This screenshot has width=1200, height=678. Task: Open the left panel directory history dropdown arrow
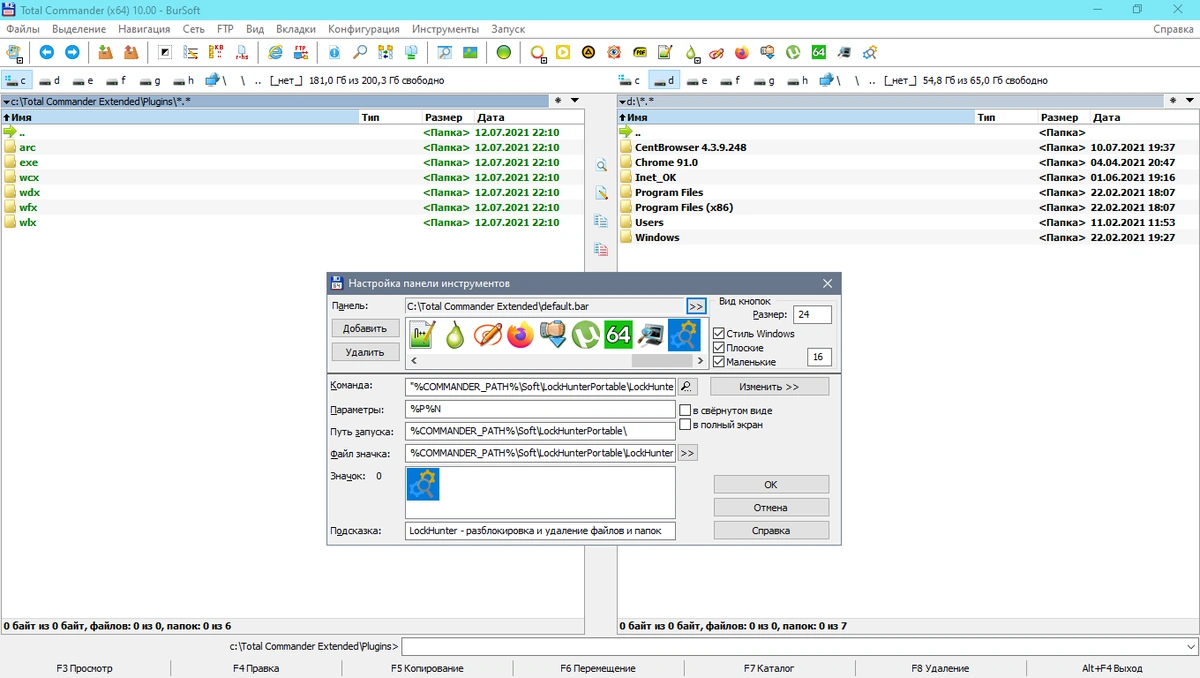click(x=573, y=101)
